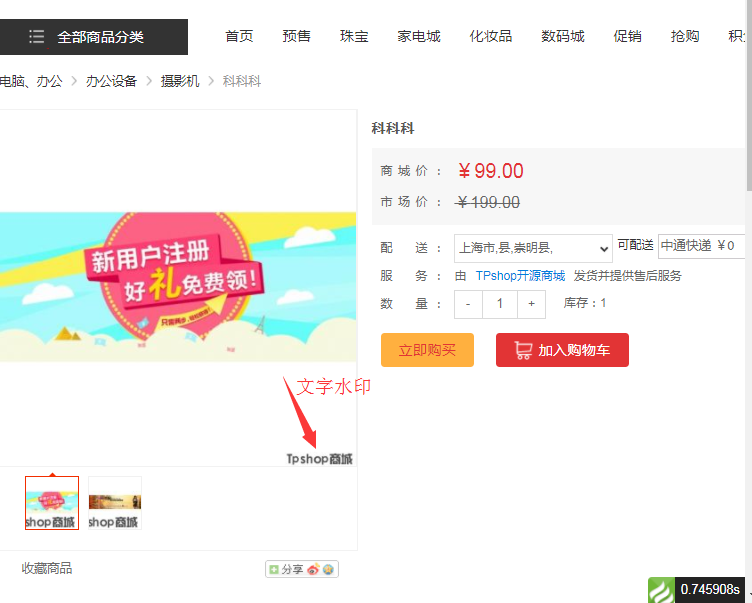The height and width of the screenshot is (603, 752).
Task: Click the shopping cart icon on 加入购物车
Action: 523,351
